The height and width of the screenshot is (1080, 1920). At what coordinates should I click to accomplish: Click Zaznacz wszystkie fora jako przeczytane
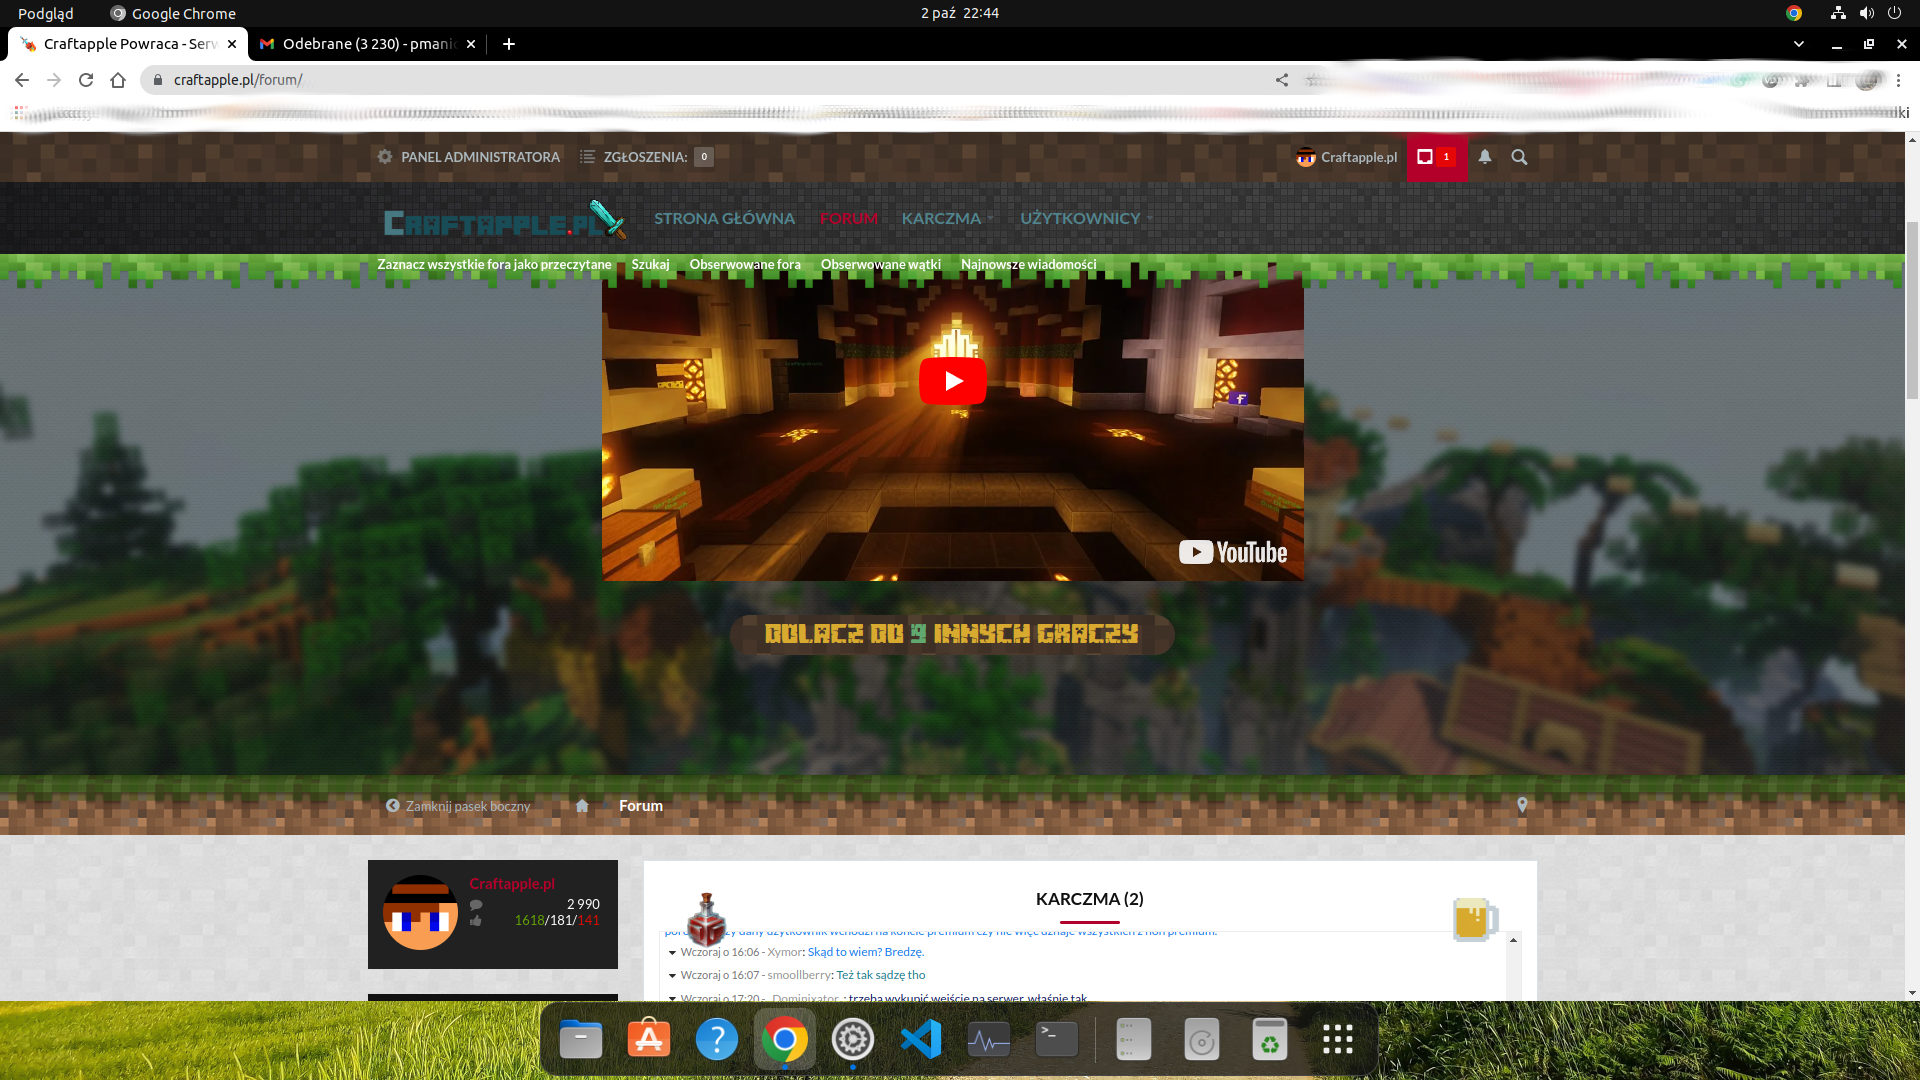[x=494, y=264]
